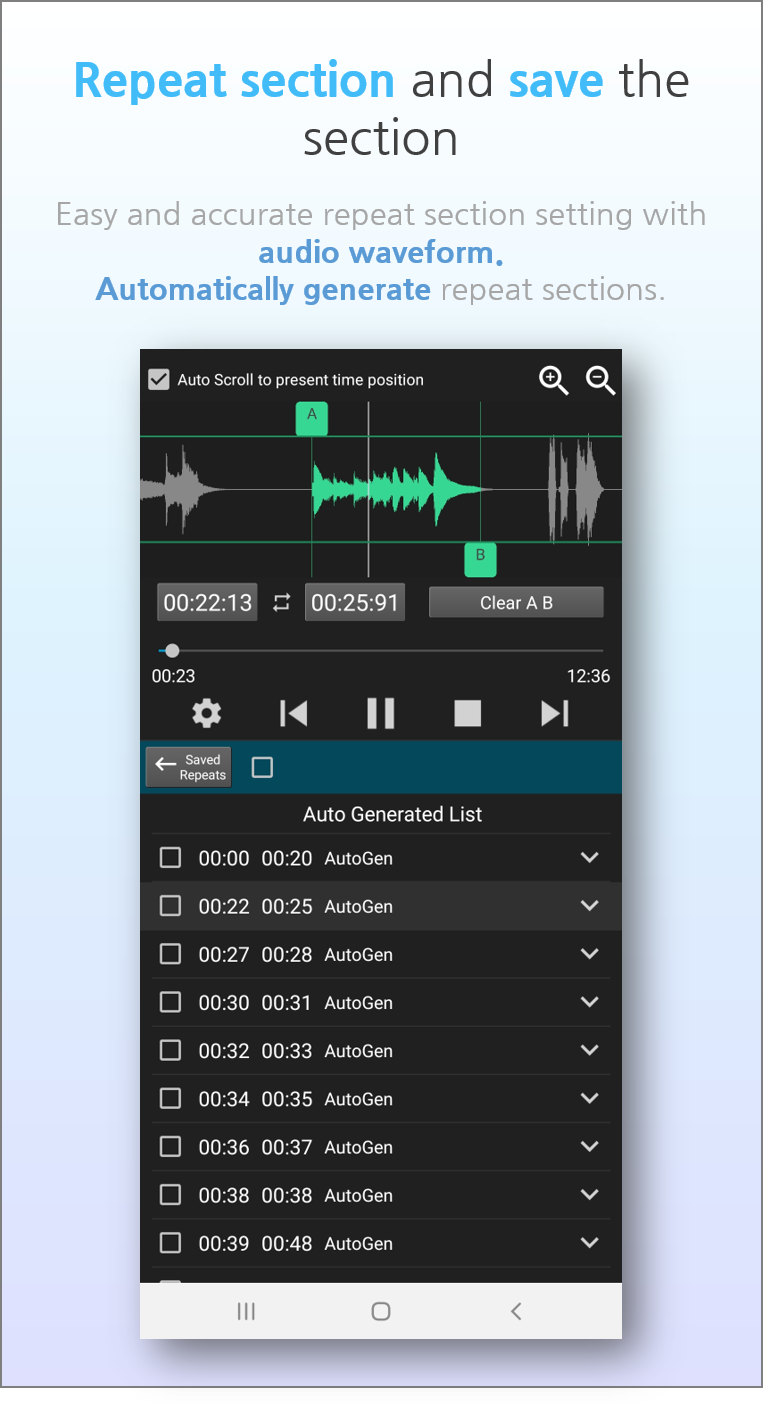Click the playback seek bar handle

pyautogui.click(x=172, y=651)
